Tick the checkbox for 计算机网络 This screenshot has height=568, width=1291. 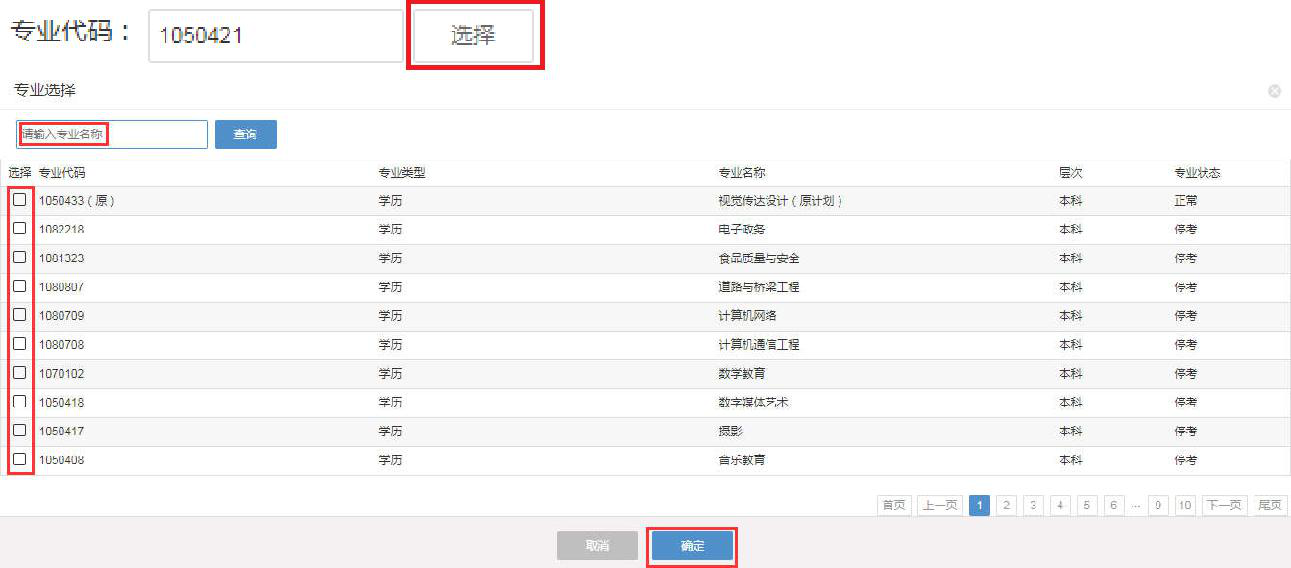[20, 315]
